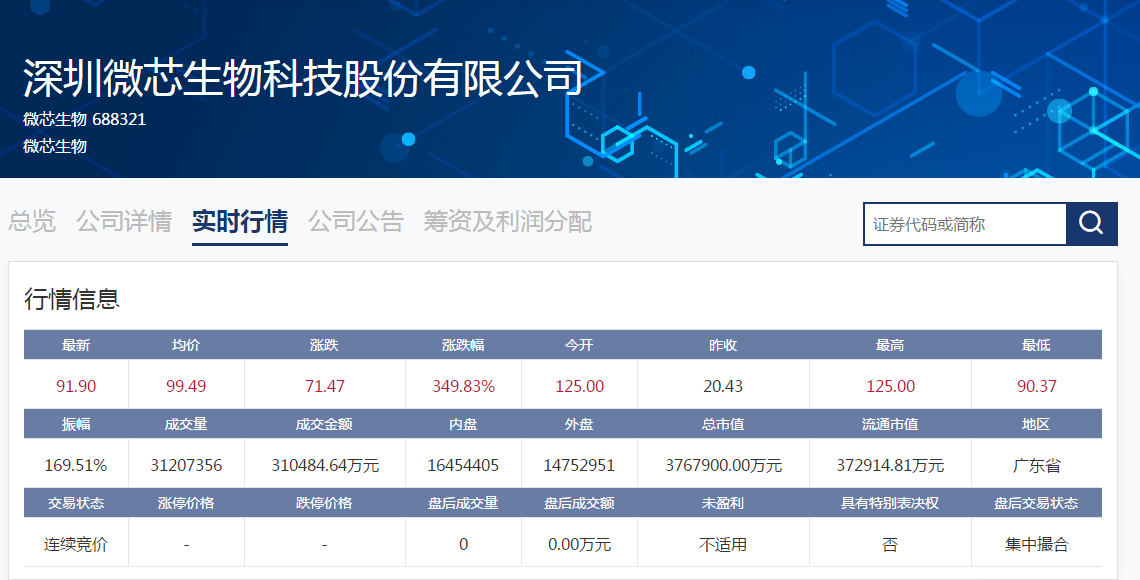The image size is (1140, 580).
Task: Select the 实时行情 tab
Action: 240,221
